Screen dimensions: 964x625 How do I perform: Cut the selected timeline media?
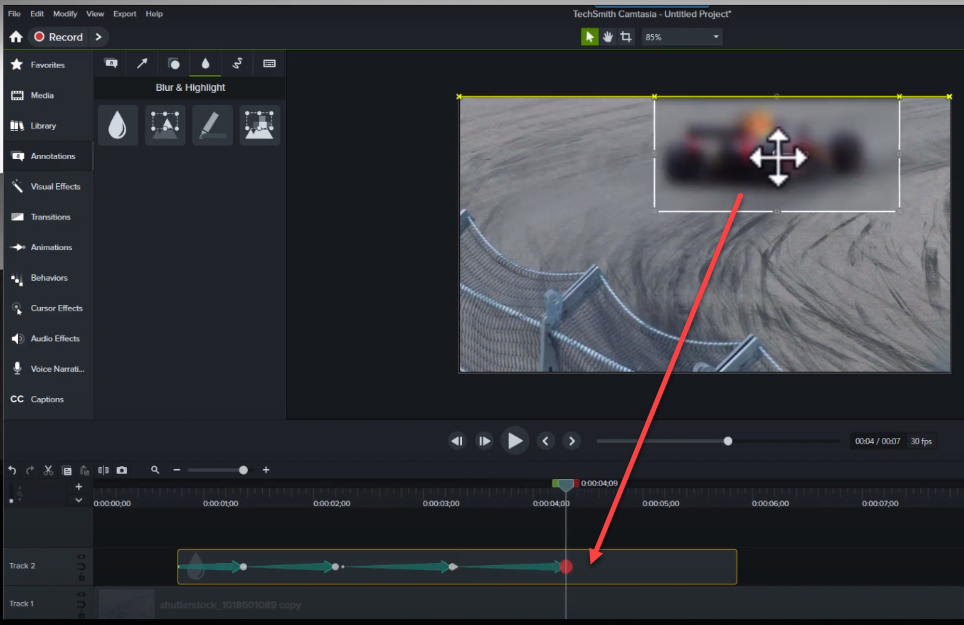click(x=49, y=470)
